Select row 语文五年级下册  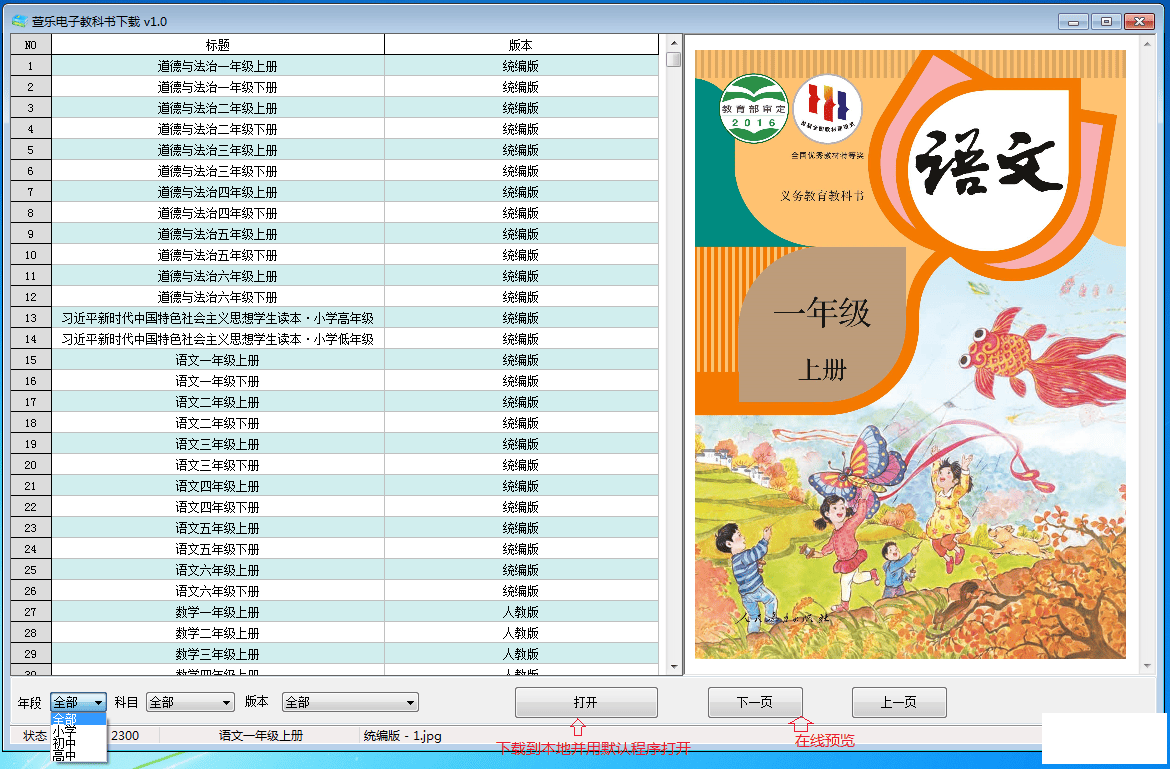pyautogui.click(x=334, y=548)
